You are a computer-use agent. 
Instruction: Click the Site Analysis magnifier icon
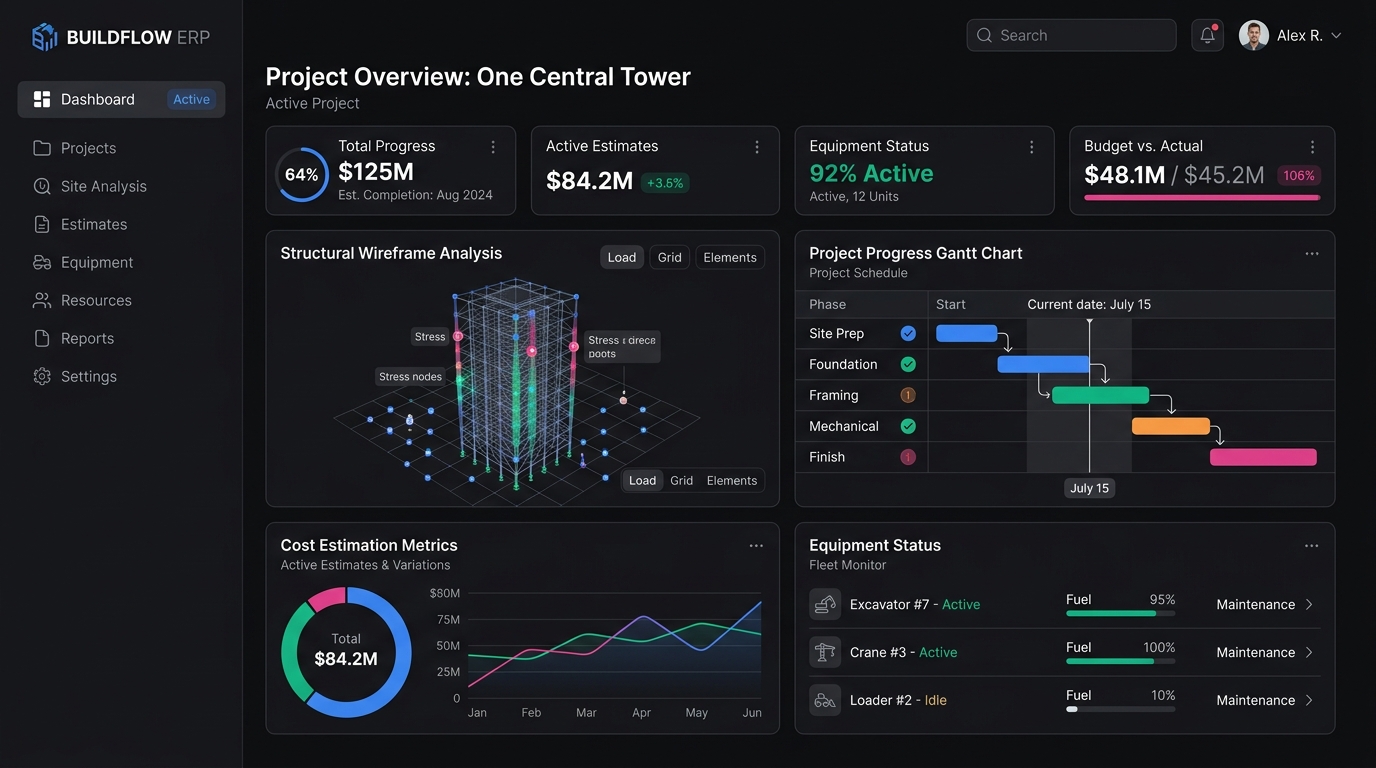click(42, 186)
